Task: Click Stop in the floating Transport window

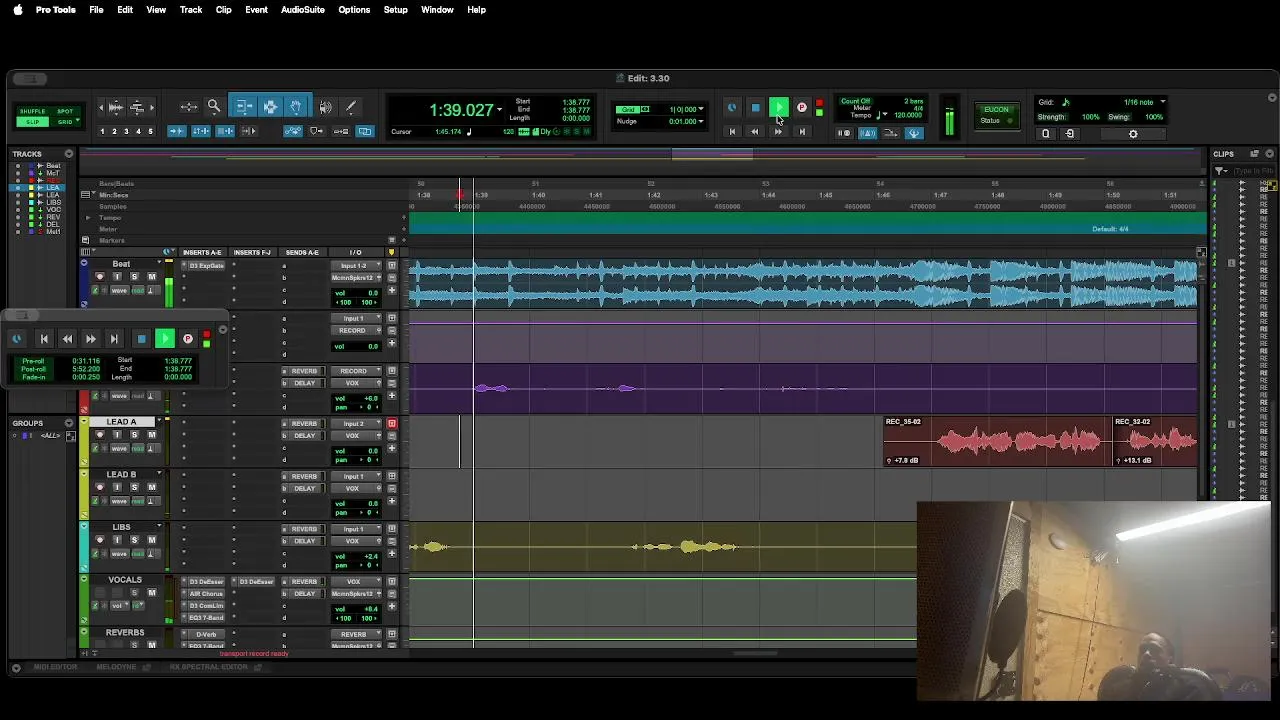Action: coord(142,339)
